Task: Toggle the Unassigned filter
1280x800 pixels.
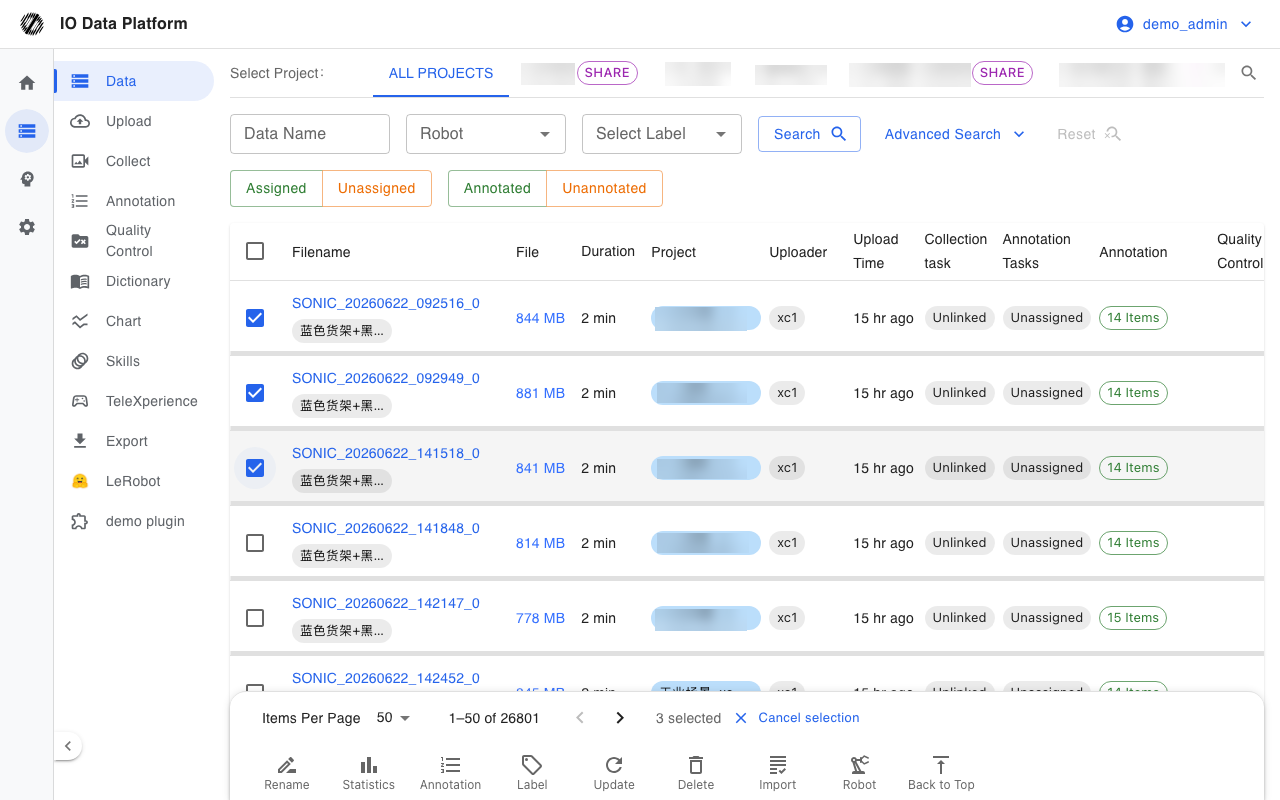Action: [376, 188]
